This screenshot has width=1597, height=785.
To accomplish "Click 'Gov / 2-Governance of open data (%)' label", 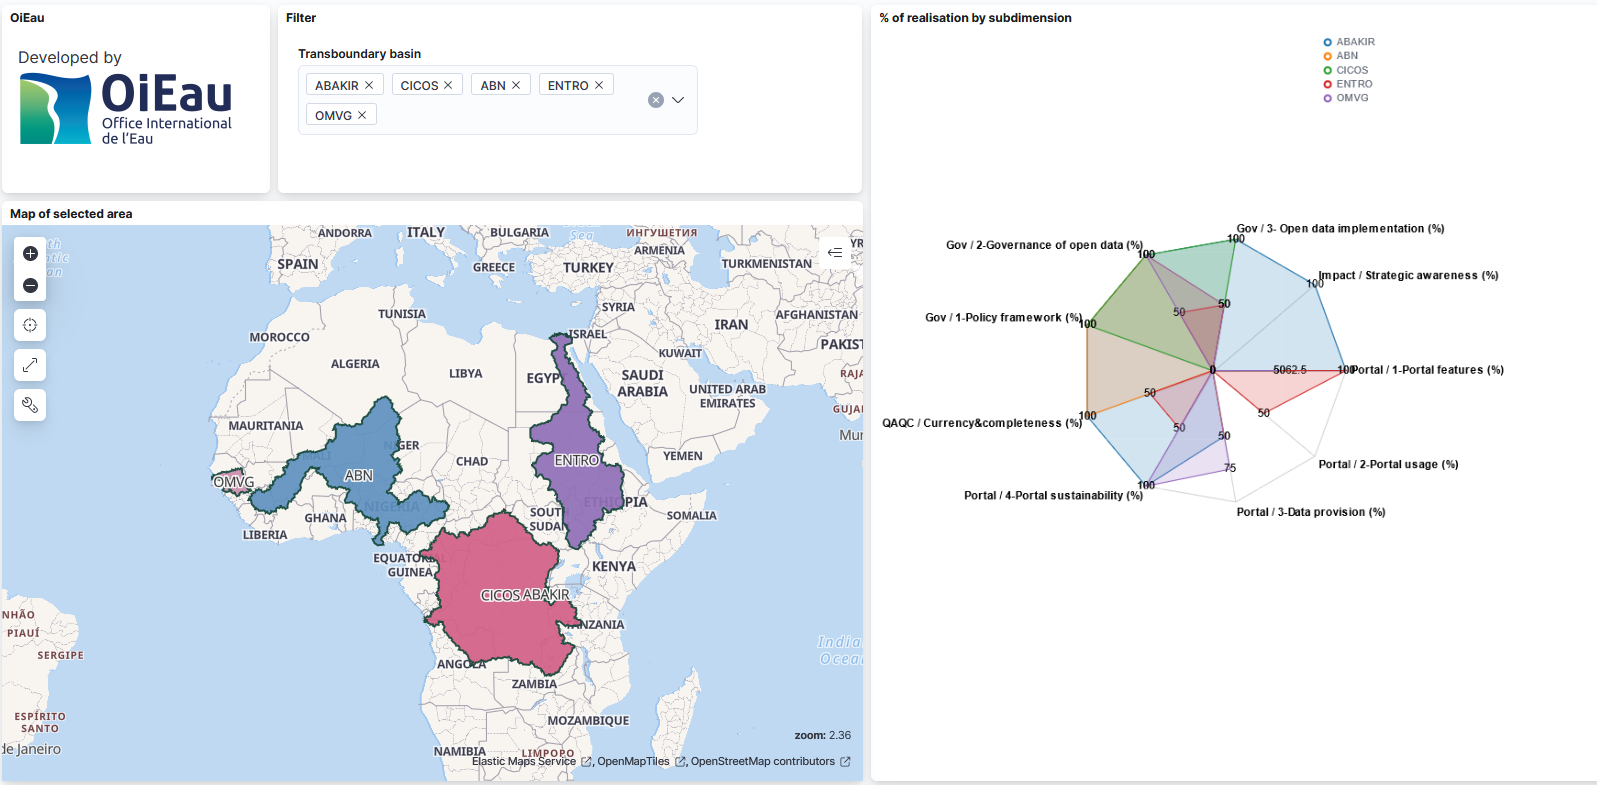I will tap(1044, 245).
